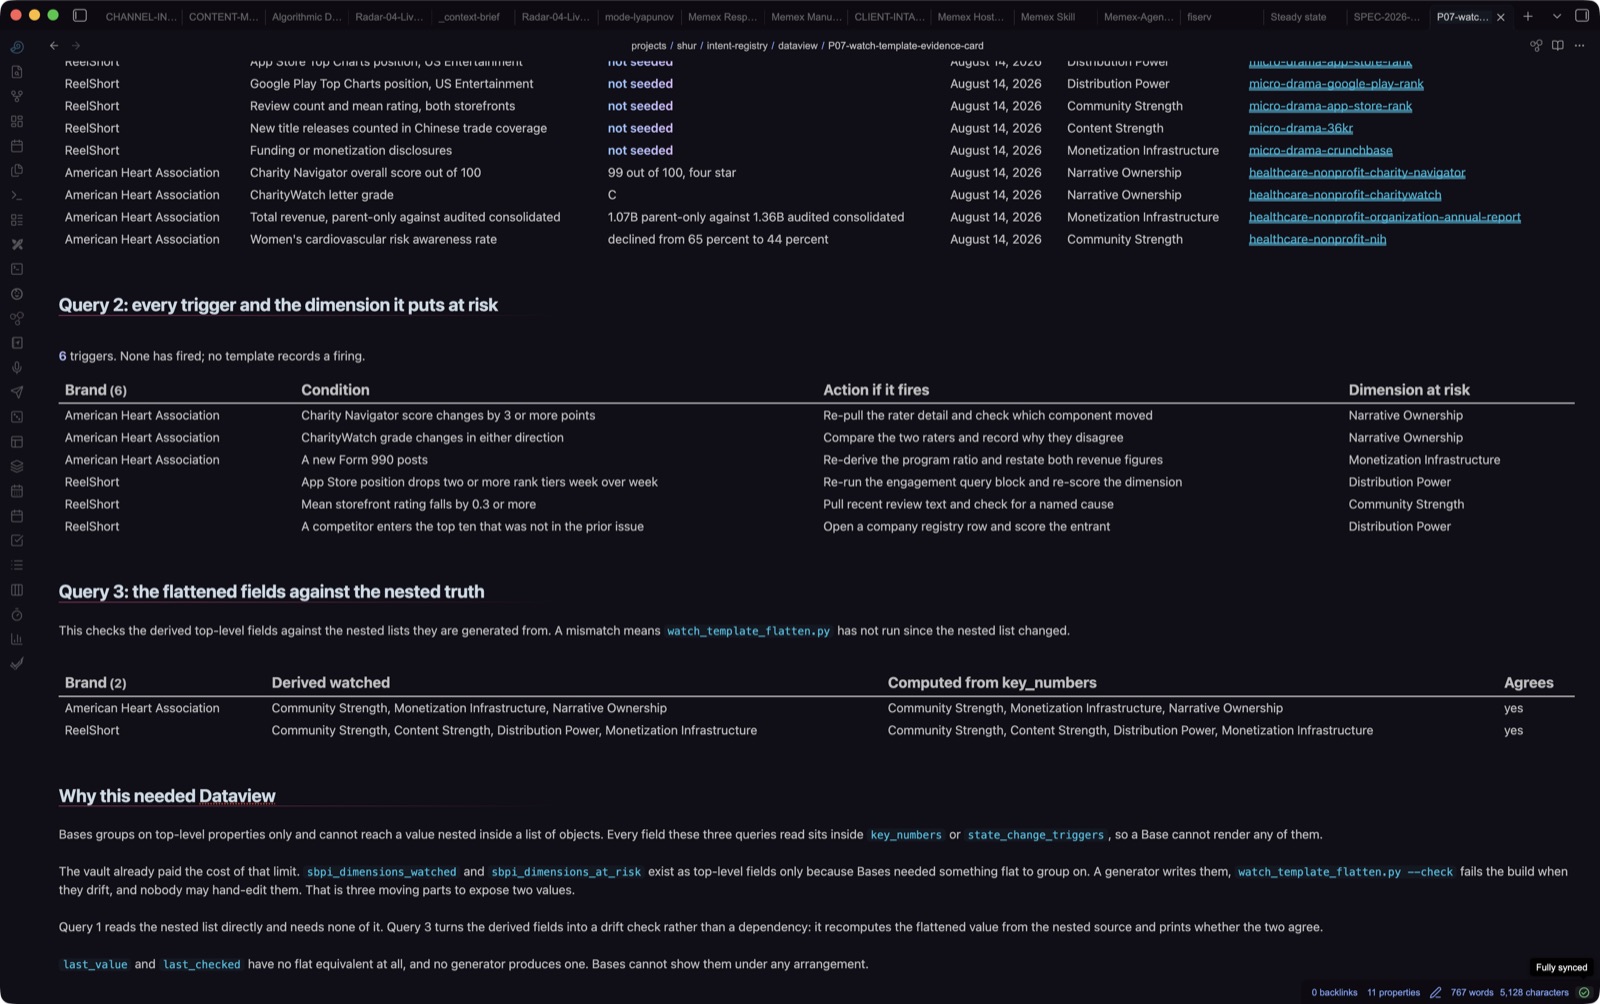Open the CLIENT-INTA... tab
Screen dimensions: 1600x1004
(889, 17)
